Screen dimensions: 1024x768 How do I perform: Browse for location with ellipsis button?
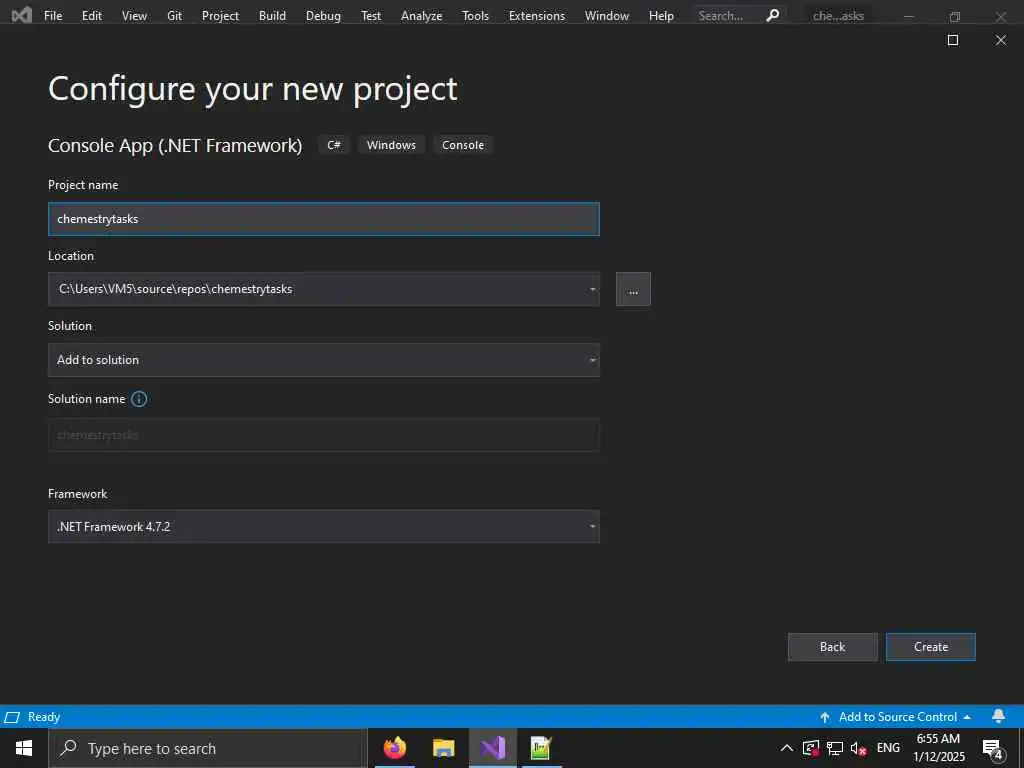point(633,289)
